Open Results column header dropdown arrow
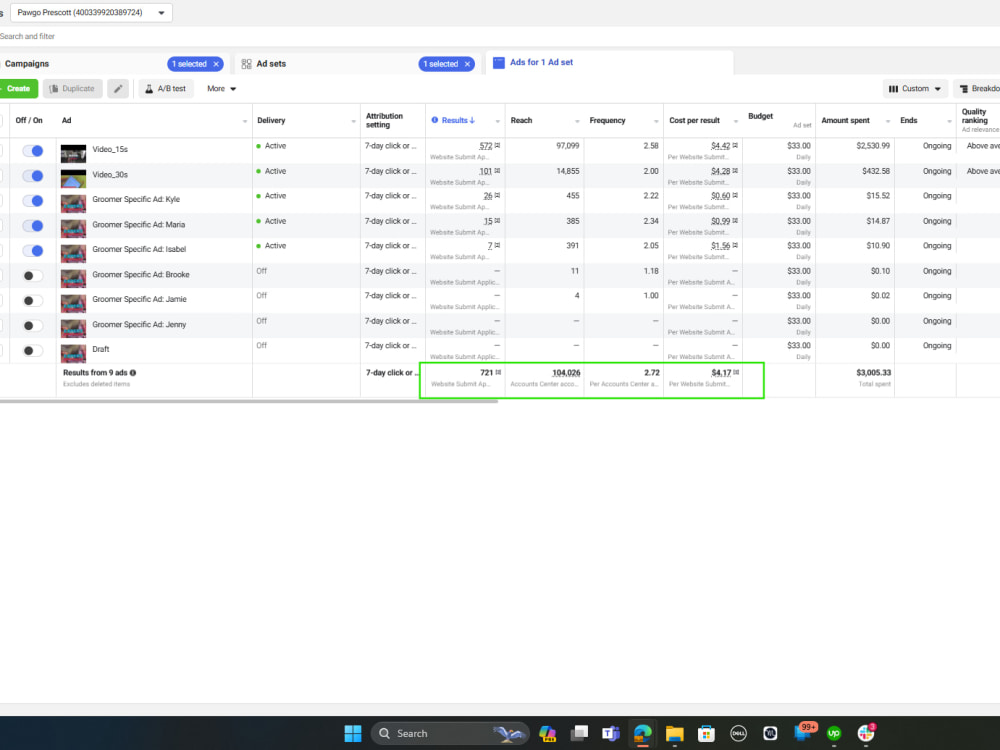This screenshot has width=1000, height=750. (497, 121)
